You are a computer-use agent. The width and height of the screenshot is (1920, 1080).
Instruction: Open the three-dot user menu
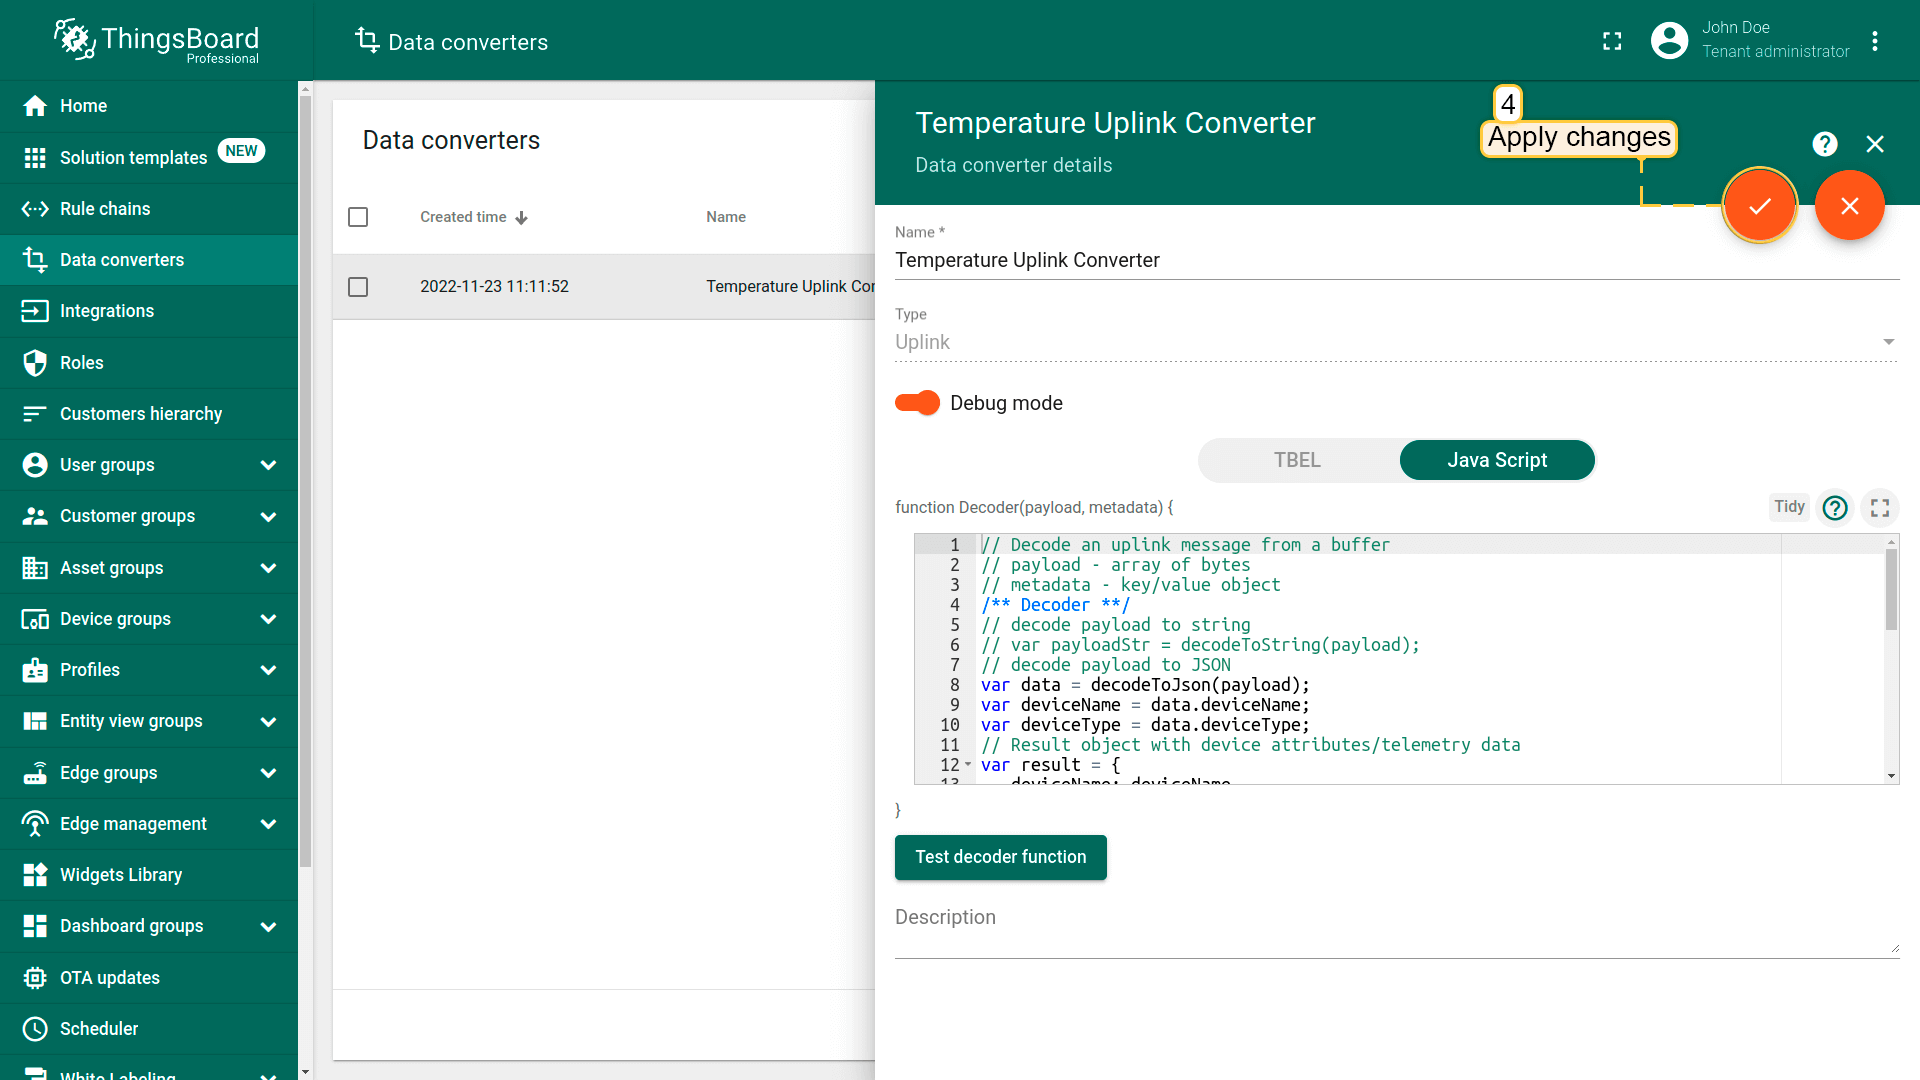pos(1875,41)
